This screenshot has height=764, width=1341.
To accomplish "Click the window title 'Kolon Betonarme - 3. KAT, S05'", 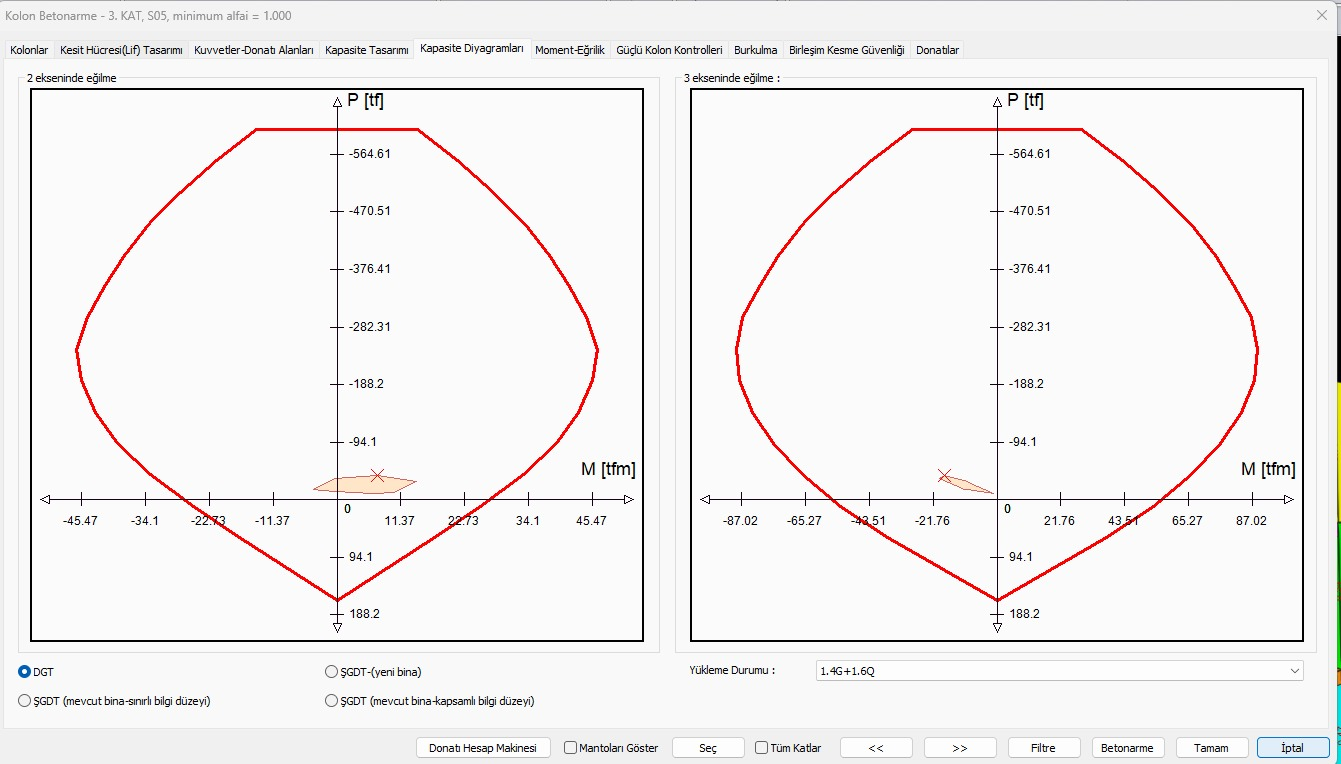I will click(149, 16).
